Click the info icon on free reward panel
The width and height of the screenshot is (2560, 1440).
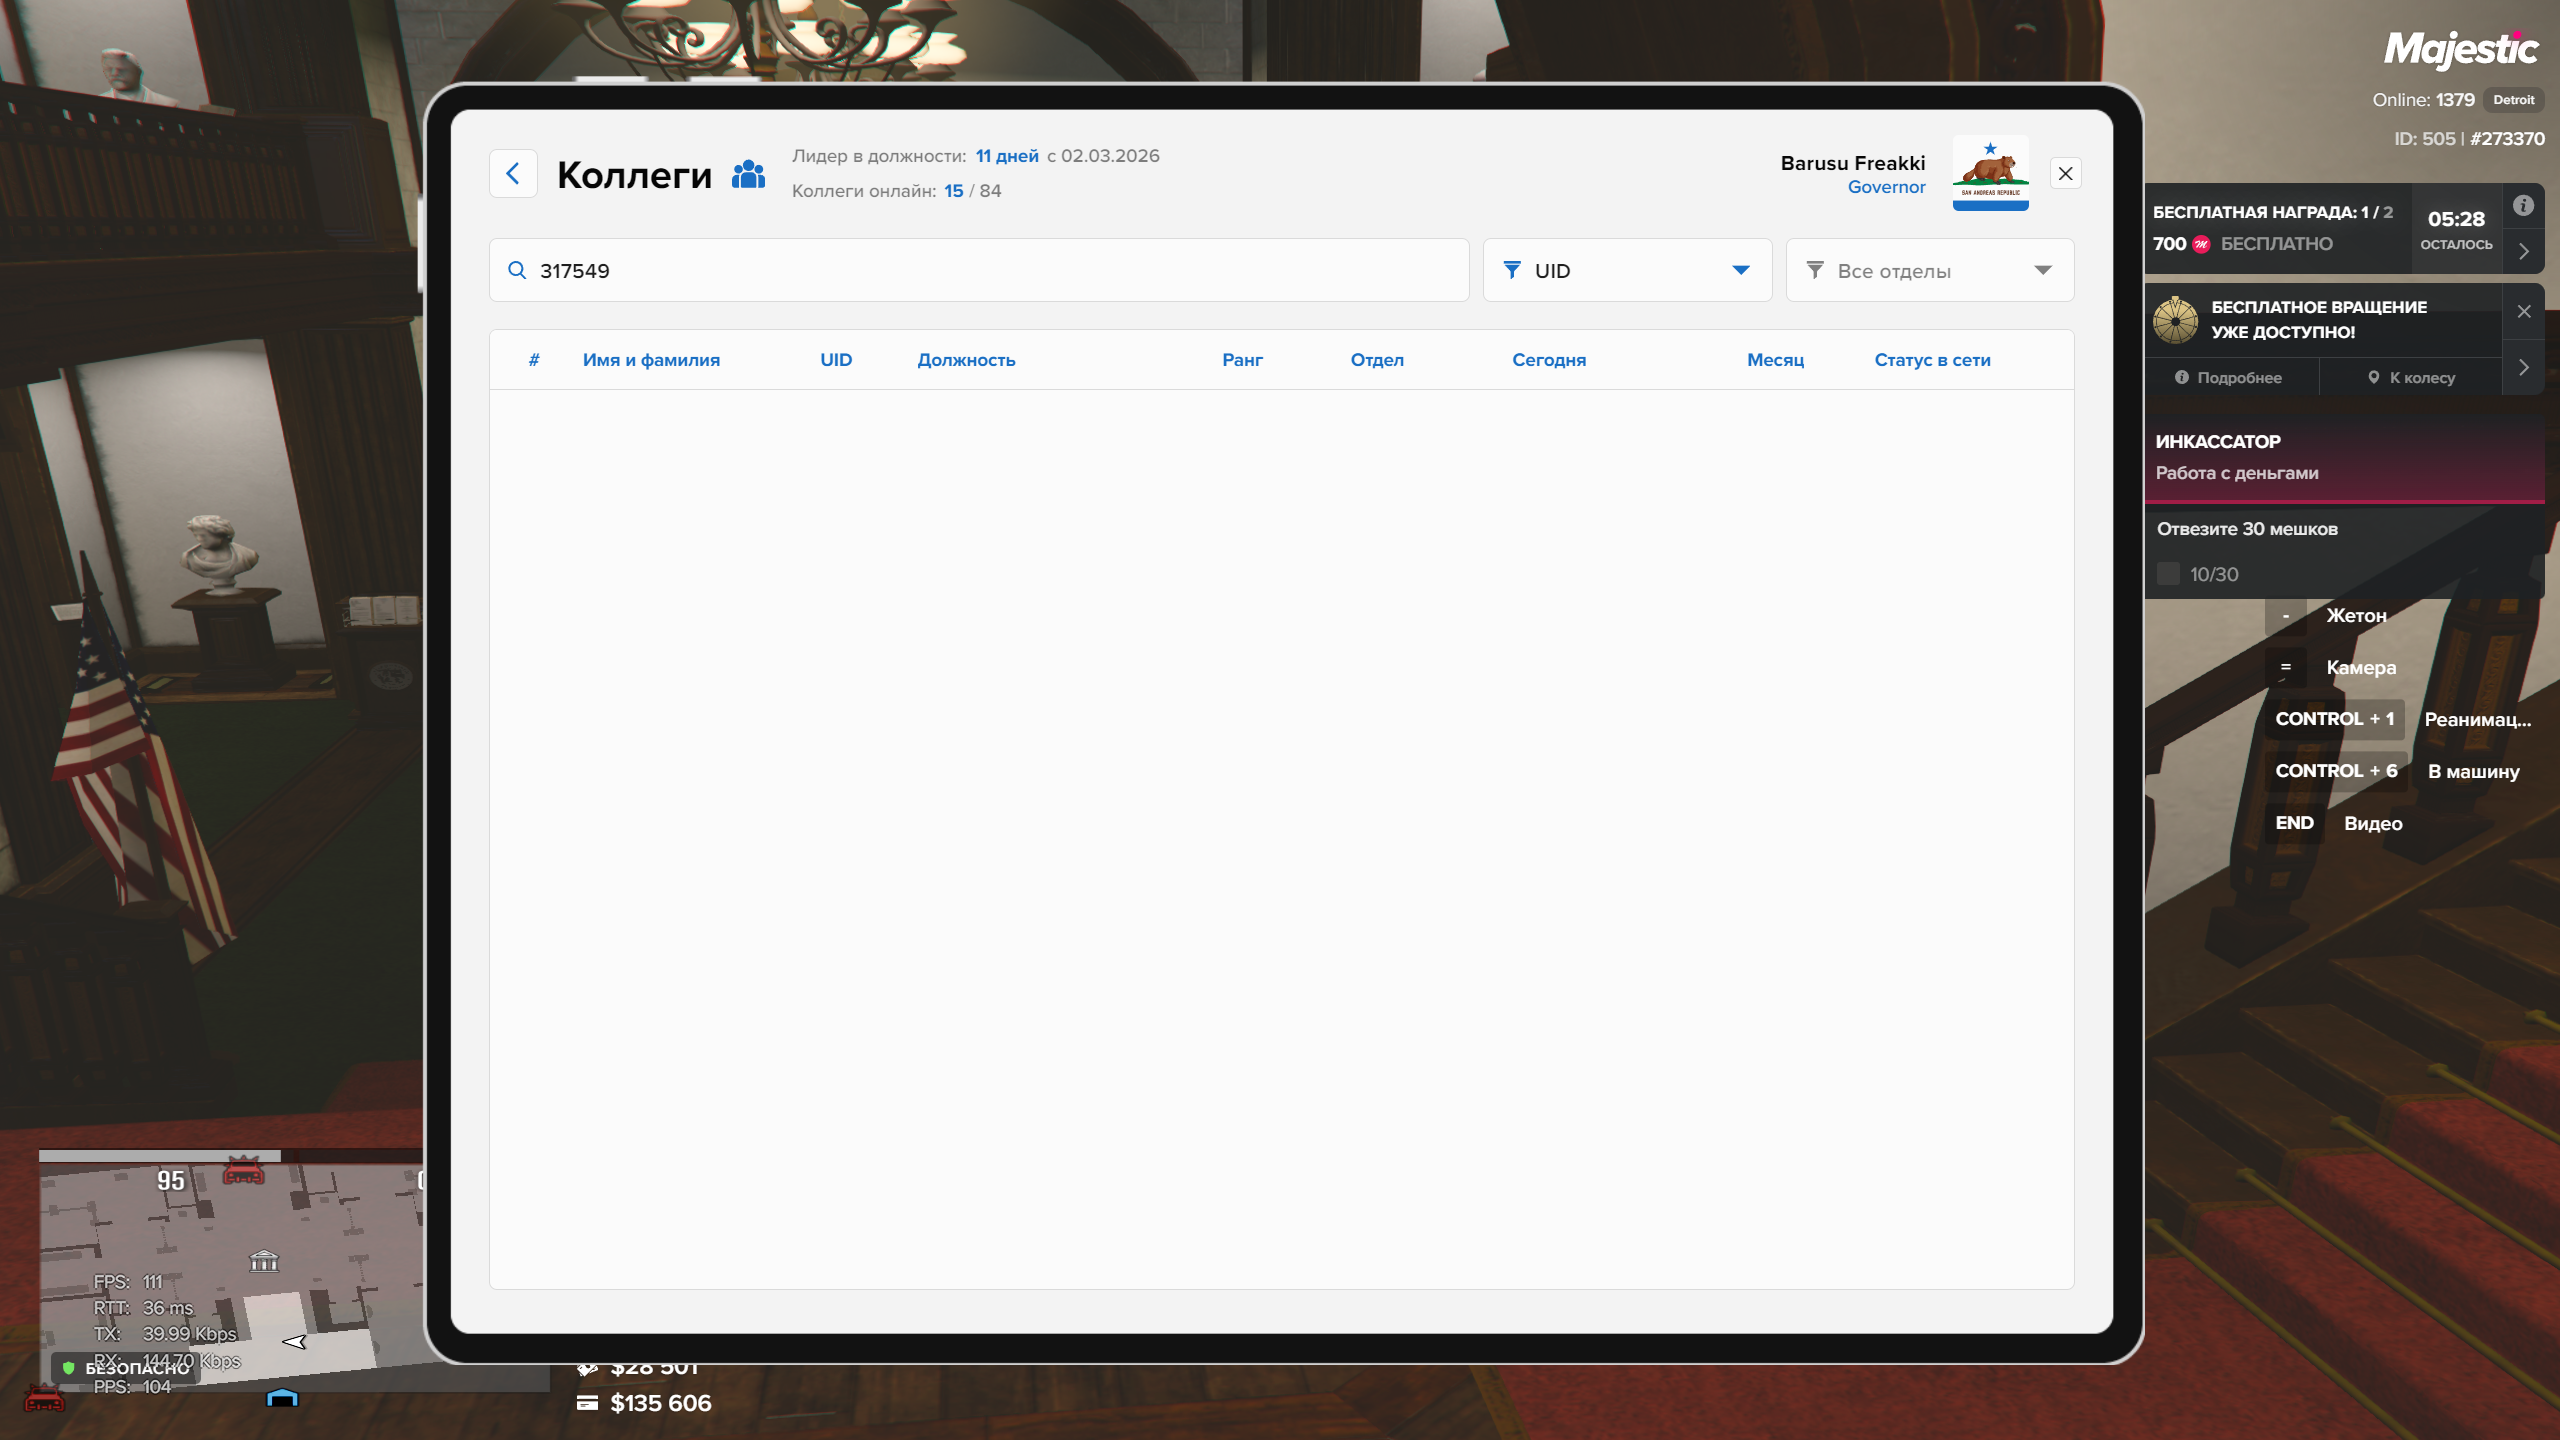click(x=2523, y=205)
